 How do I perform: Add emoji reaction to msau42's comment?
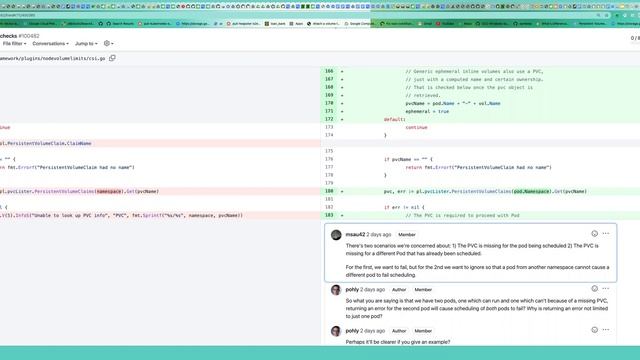tap(594, 234)
